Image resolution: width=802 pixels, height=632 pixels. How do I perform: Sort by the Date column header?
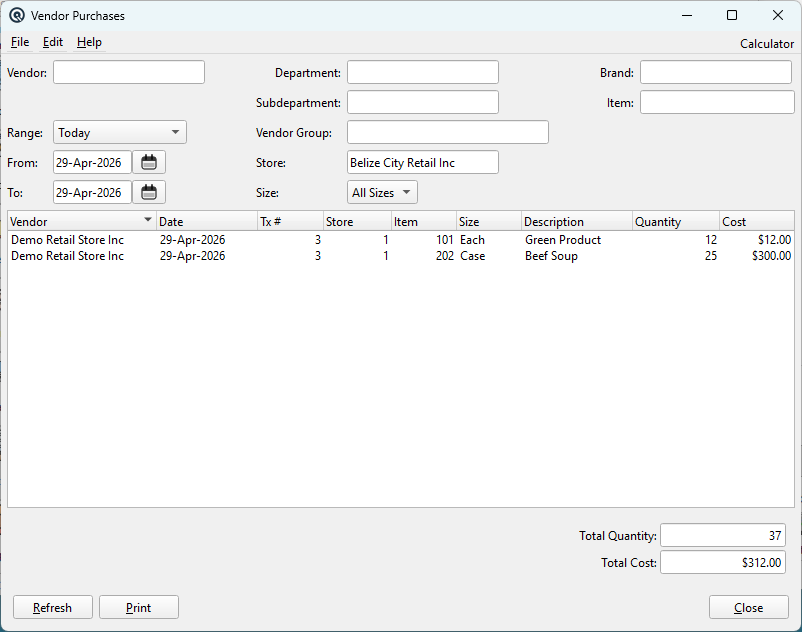(207, 221)
